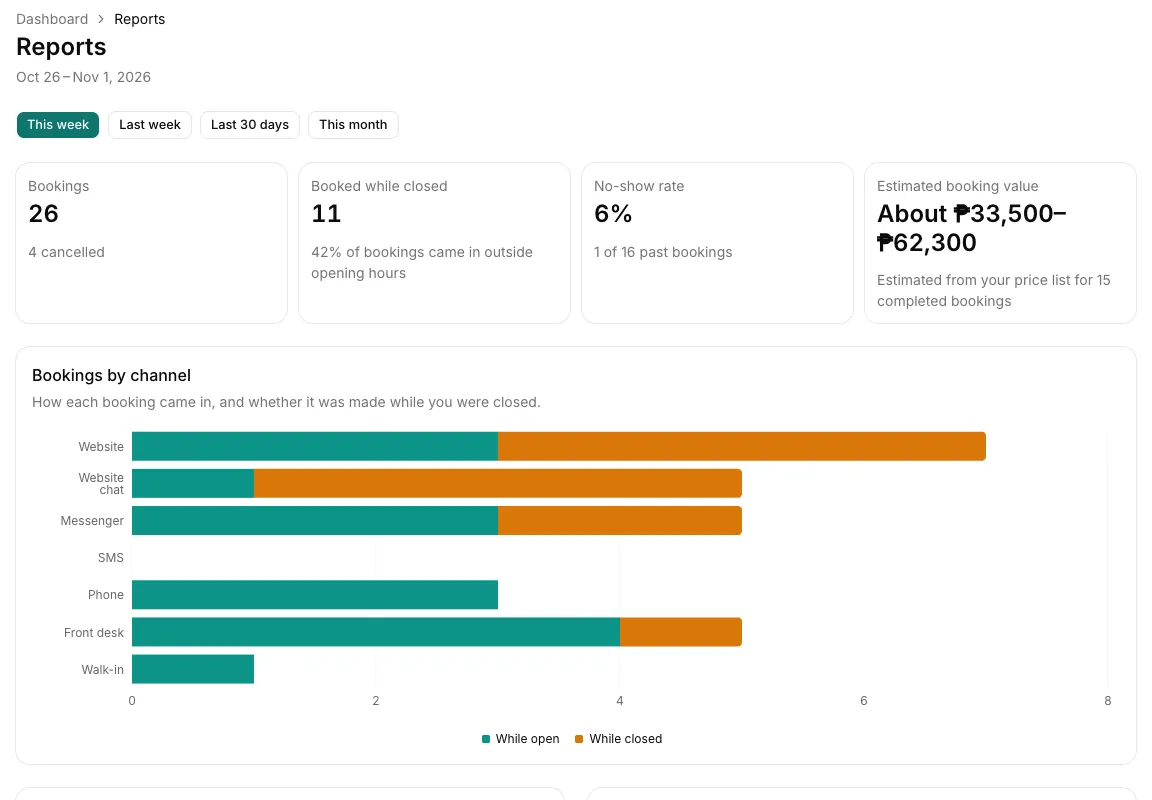The image size is (1152, 800).
Task: Click the "11" booked while closed value
Action: pos(326,214)
